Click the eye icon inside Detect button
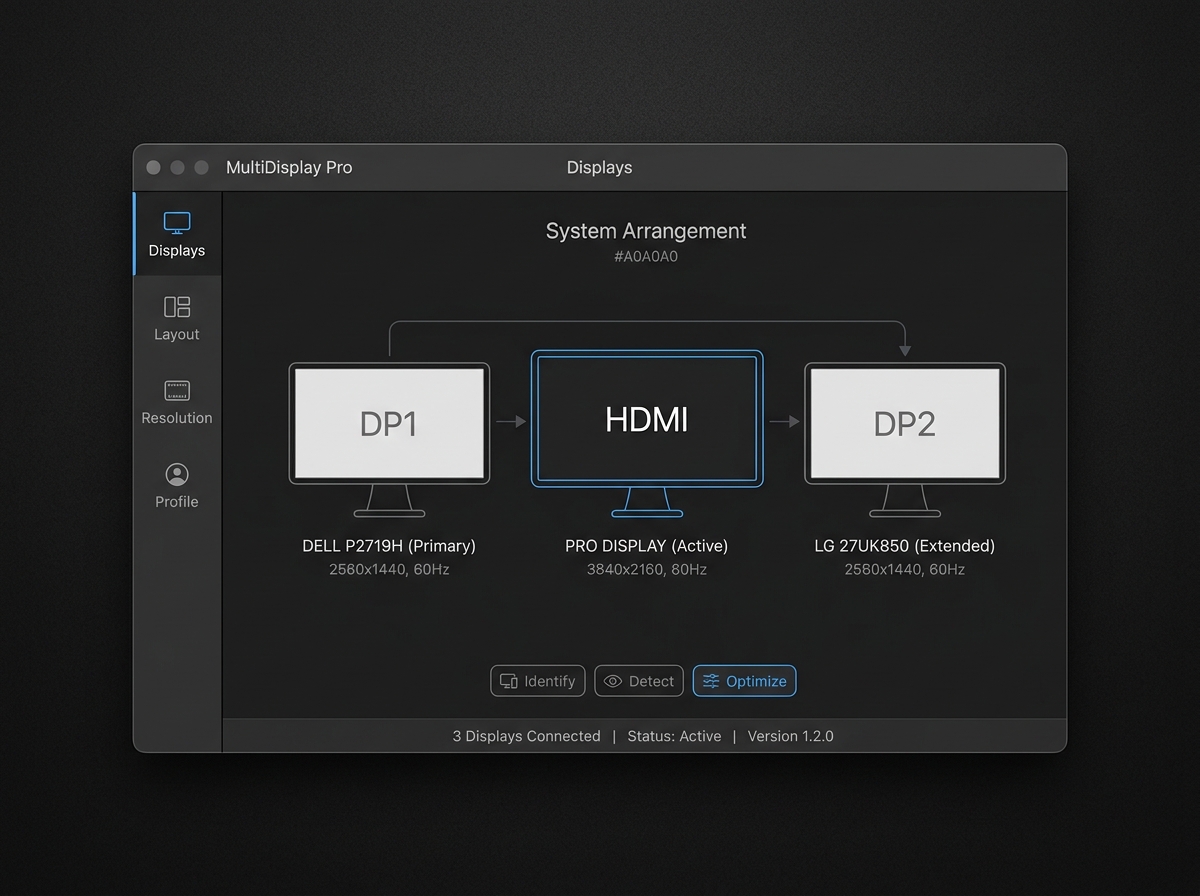The height and width of the screenshot is (896, 1200). tap(613, 681)
